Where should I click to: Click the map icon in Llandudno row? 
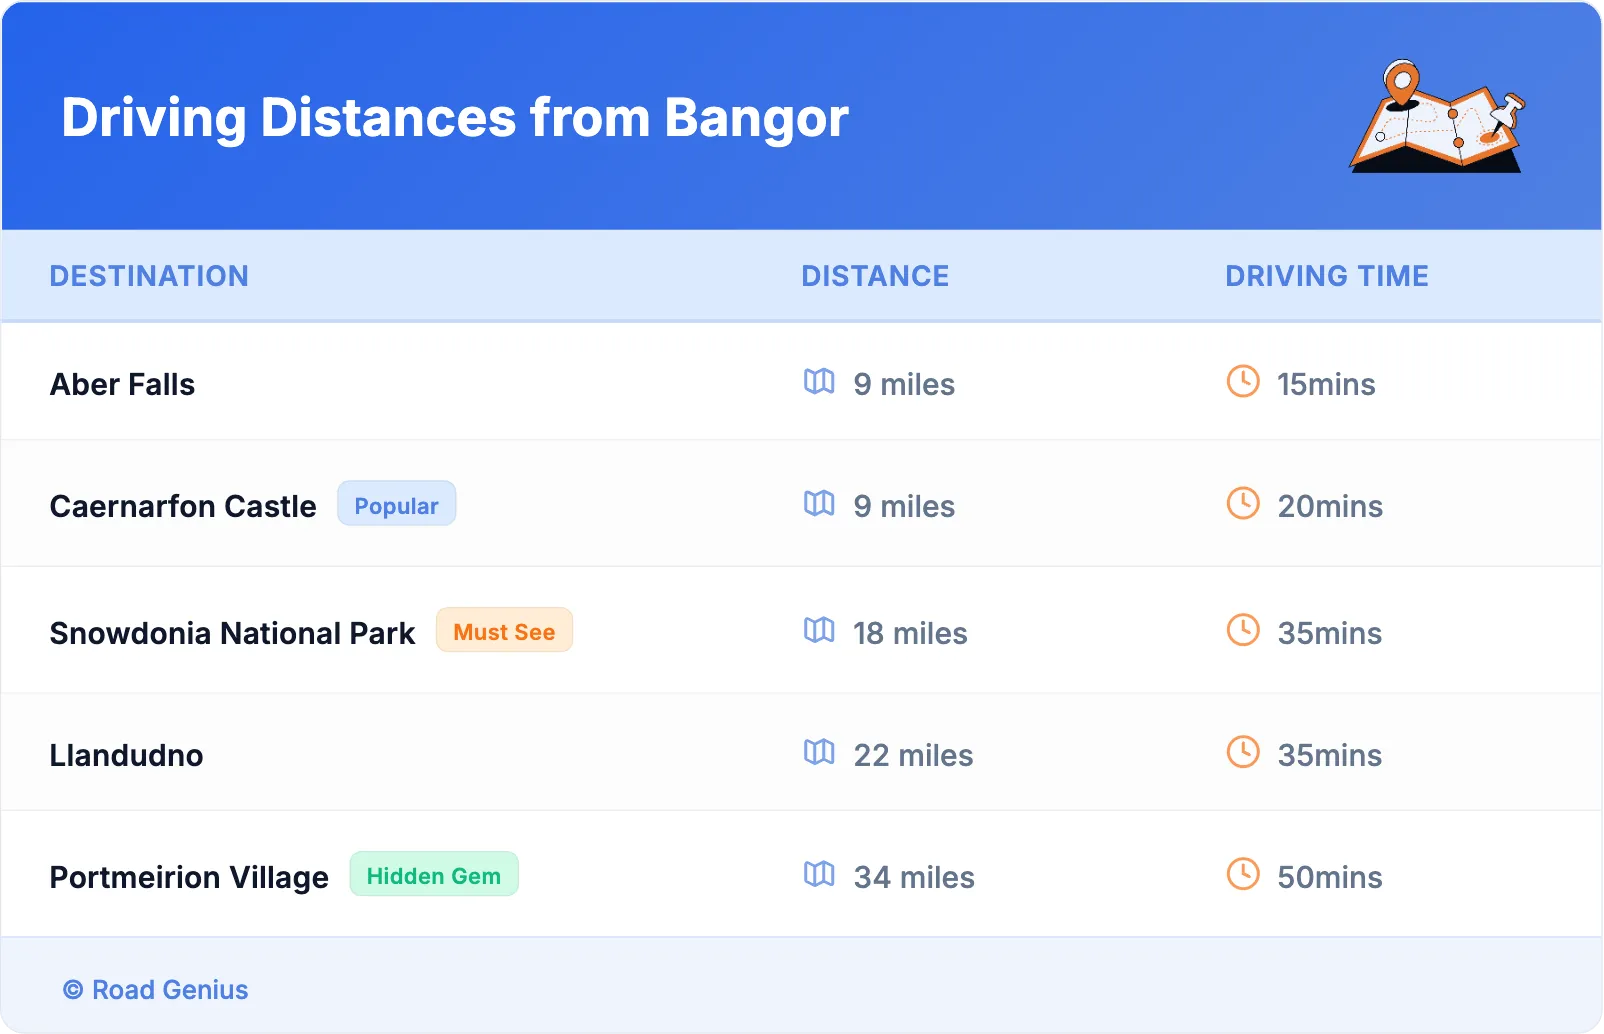coord(819,752)
